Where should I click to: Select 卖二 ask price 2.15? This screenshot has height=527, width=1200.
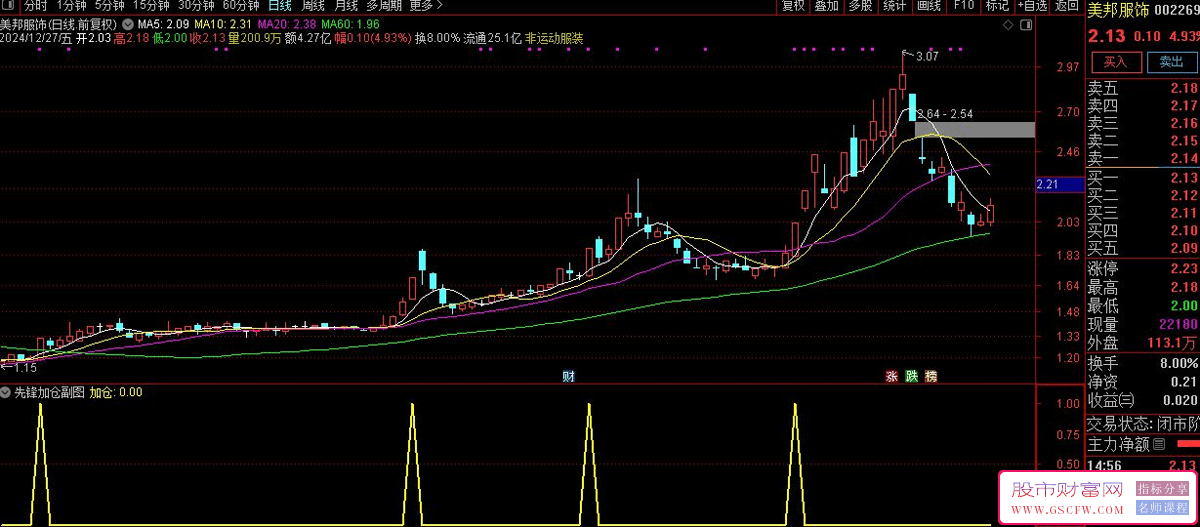click(x=1143, y=141)
